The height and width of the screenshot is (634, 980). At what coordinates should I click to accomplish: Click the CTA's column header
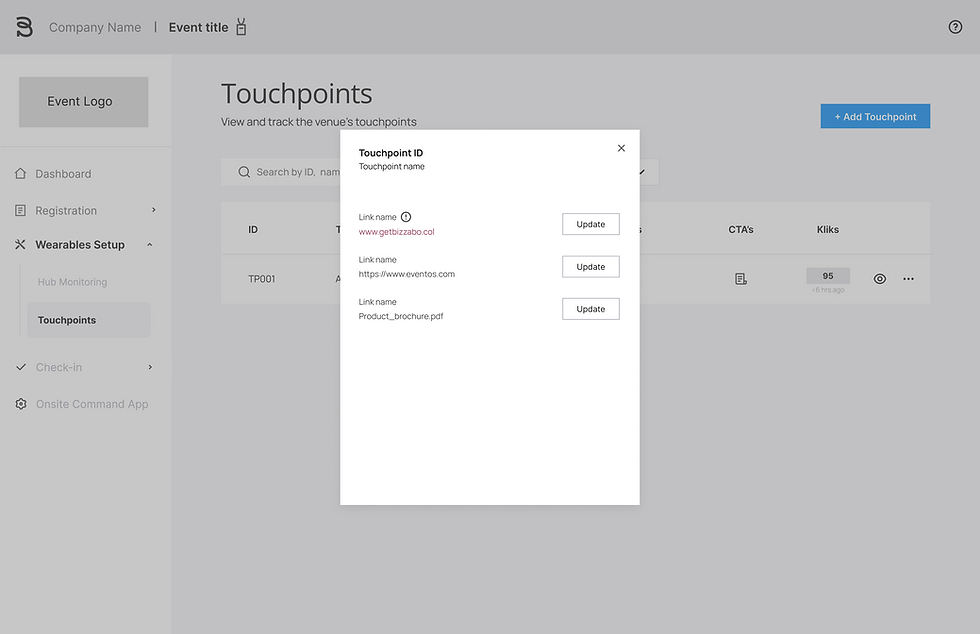[x=741, y=229]
